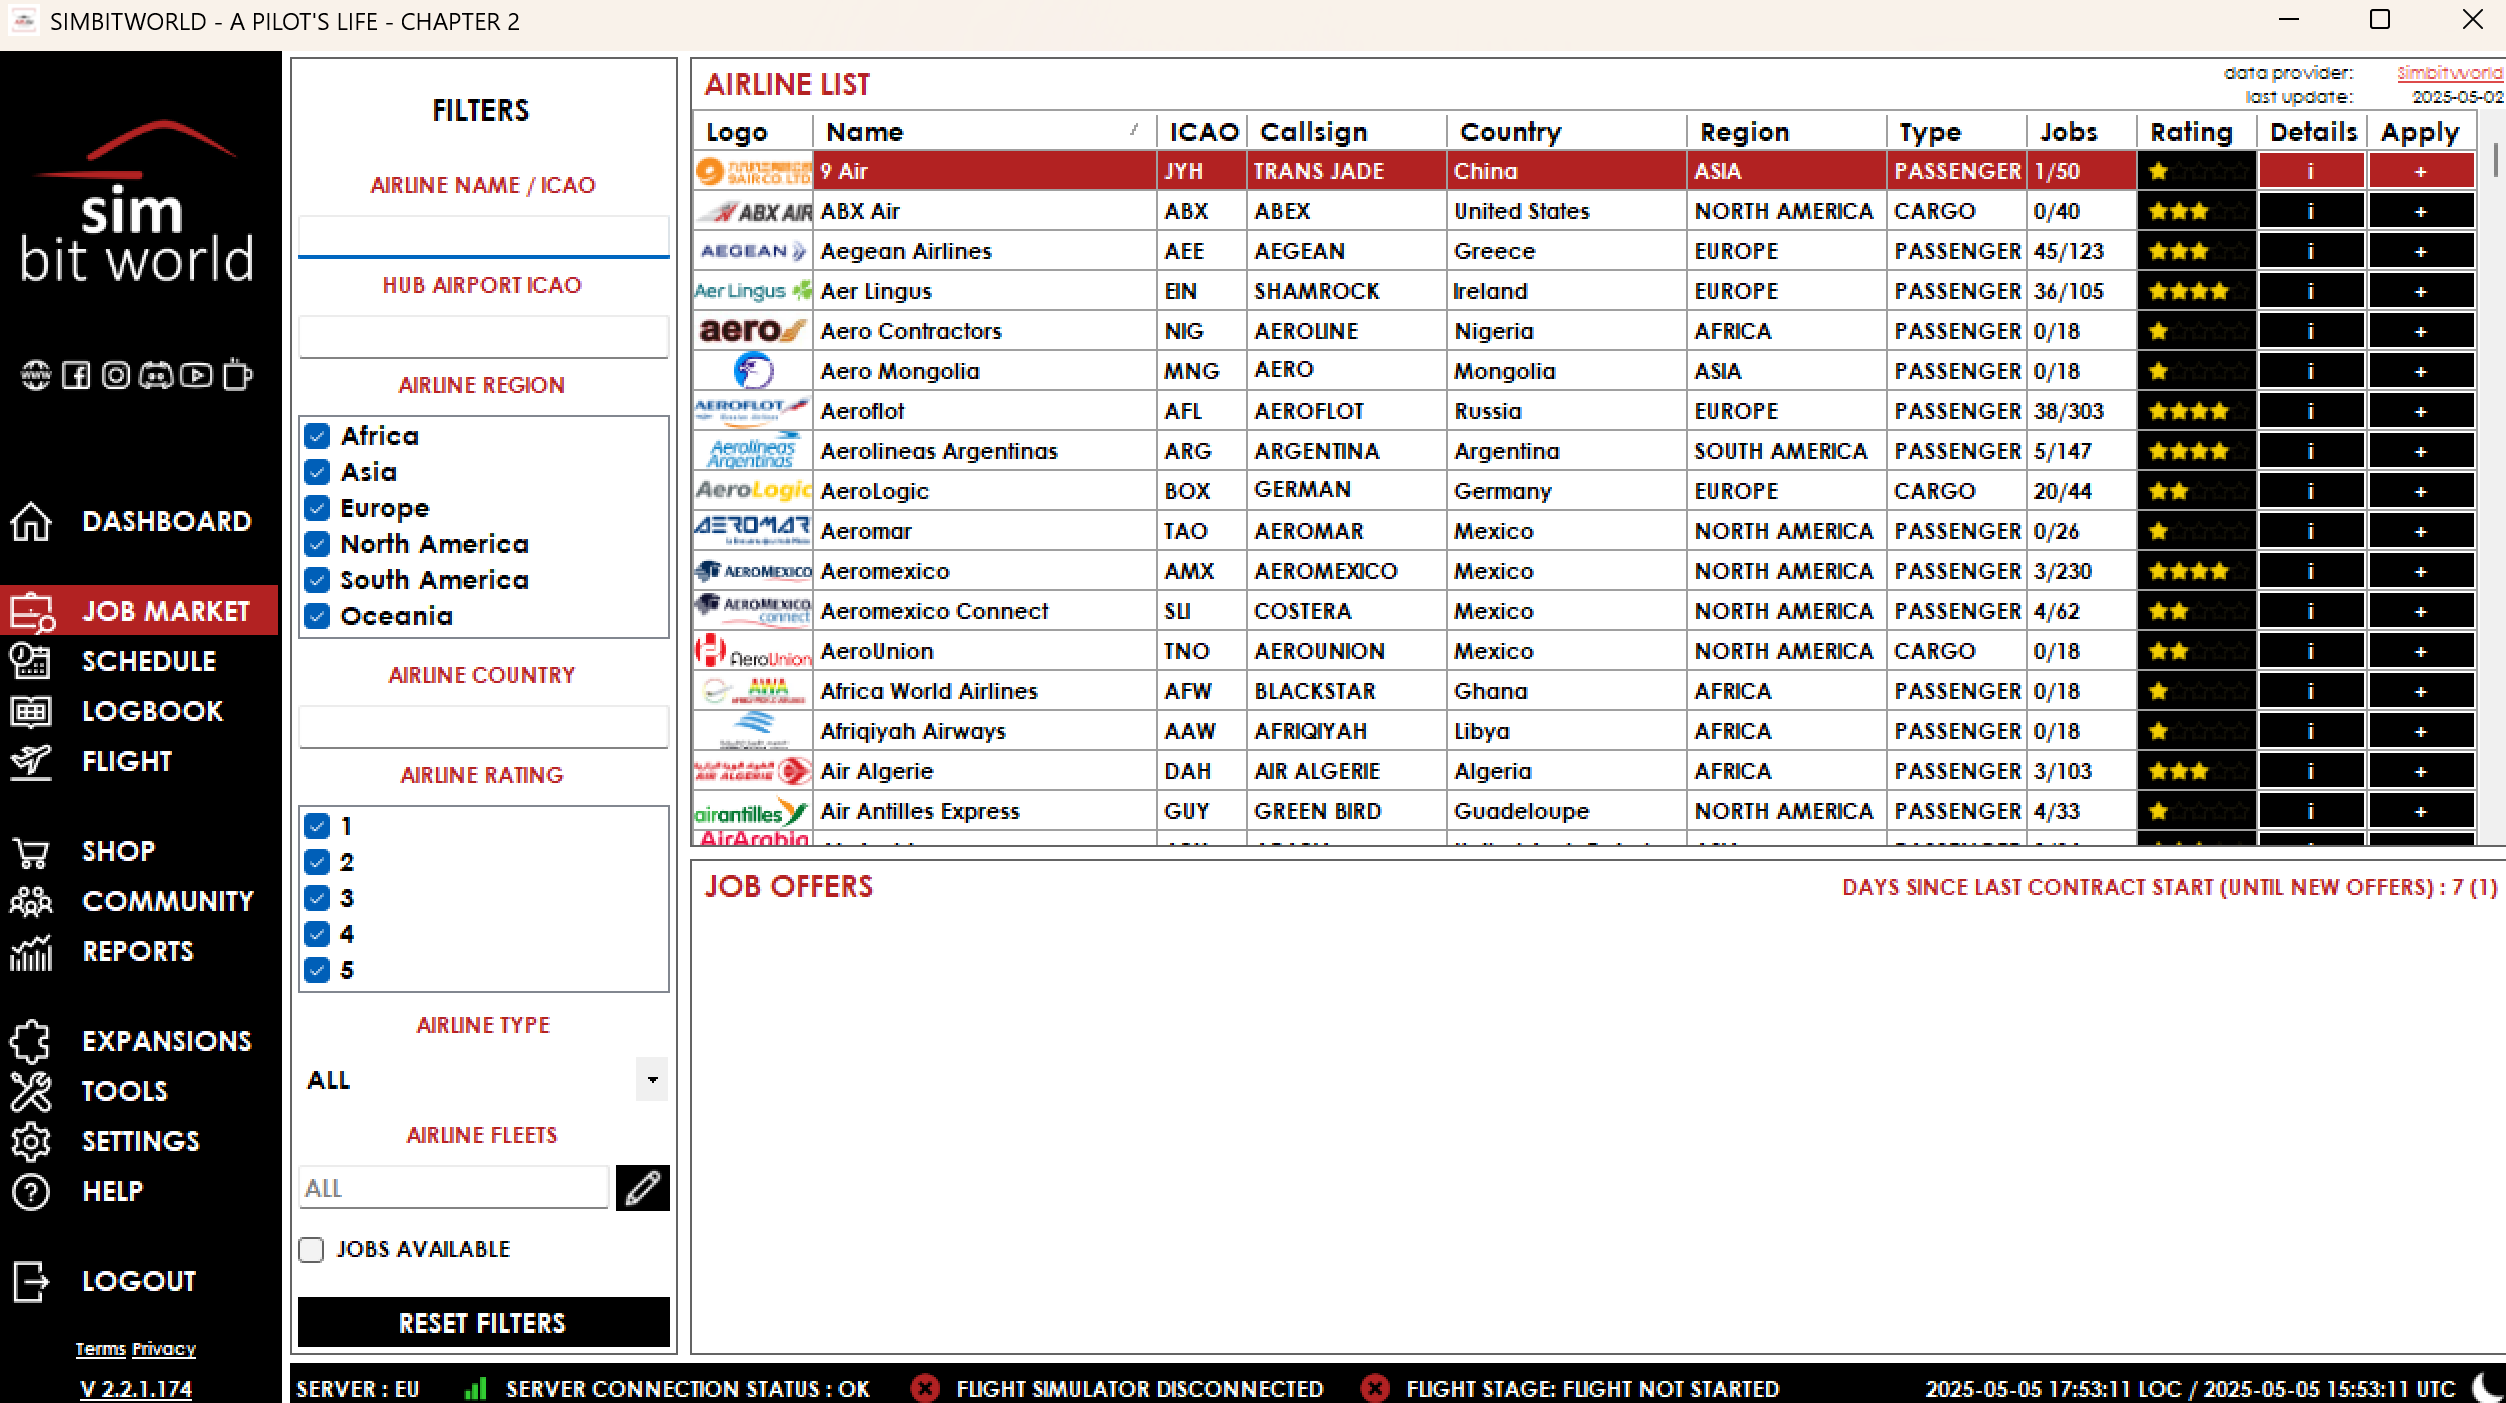Apply to Aer Lingus with plus icon
Image resolution: width=2506 pixels, height=1403 pixels.
coord(2420,291)
